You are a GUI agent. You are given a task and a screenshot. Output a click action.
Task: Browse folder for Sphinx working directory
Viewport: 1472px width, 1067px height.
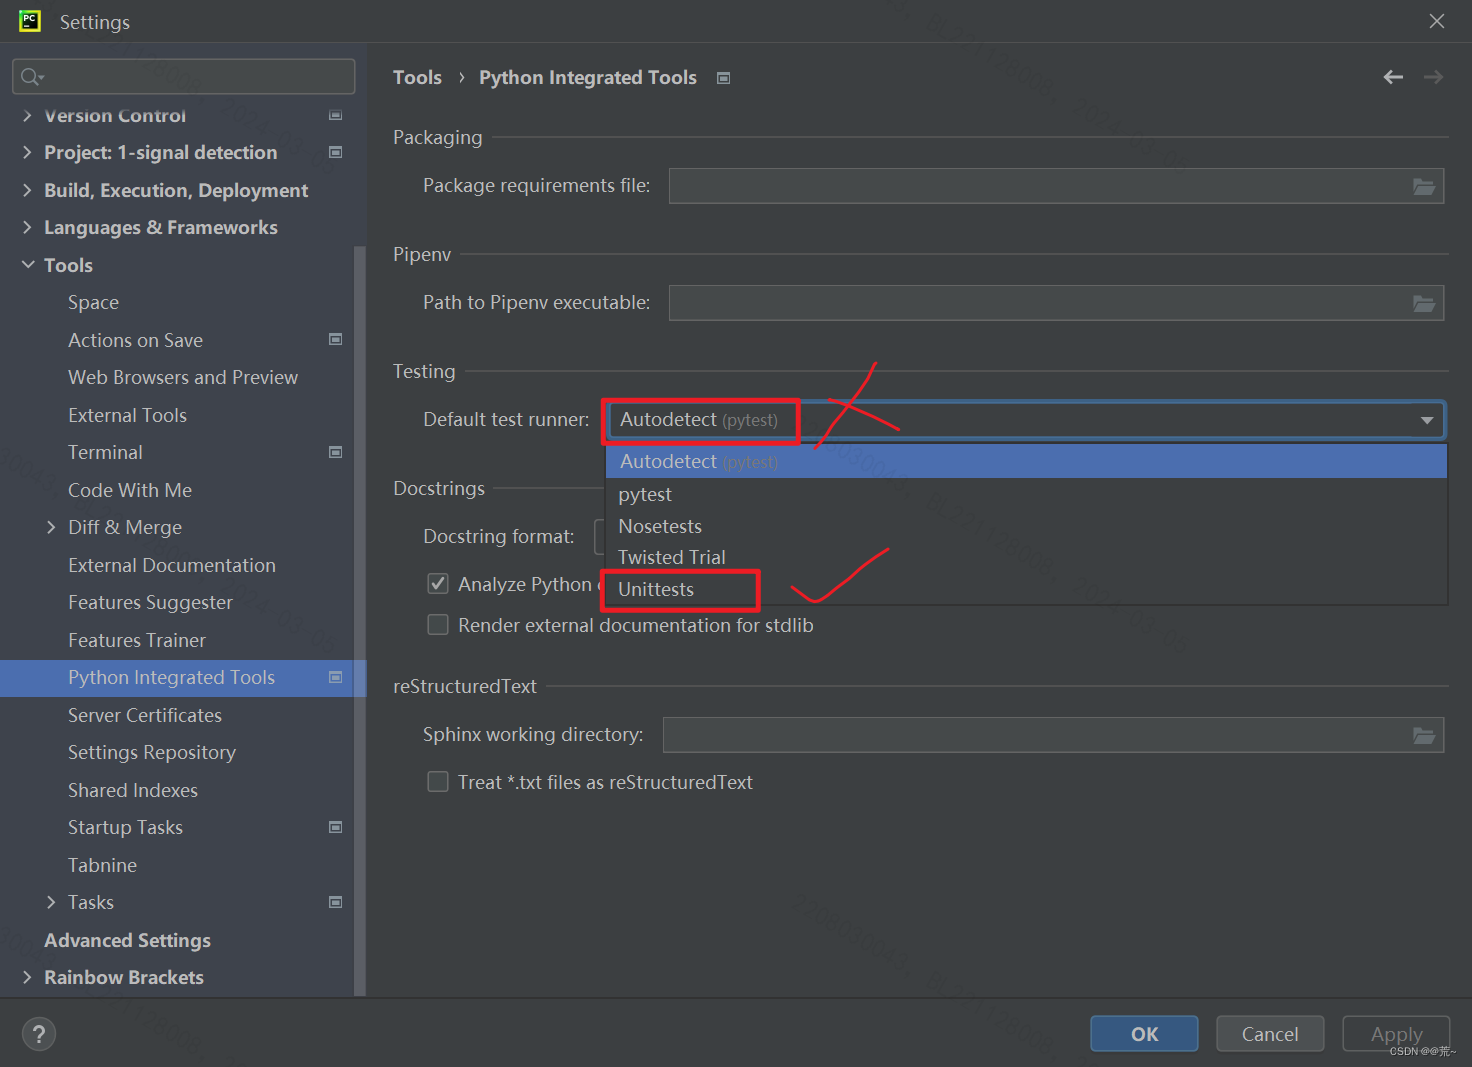[1424, 735]
